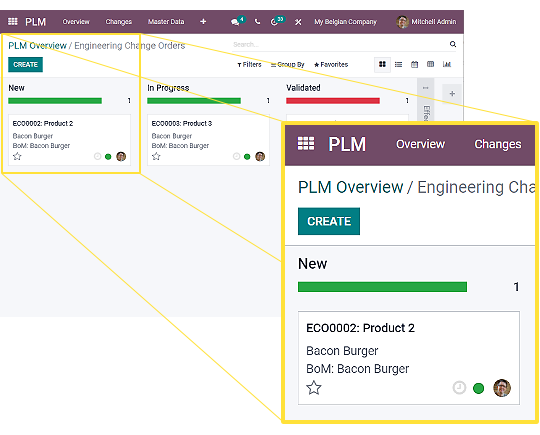Viewport: 540px width, 435px height.
Task: Toggle green kanban state on ECO0003
Action: pyautogui.click(x=247, y=157)
